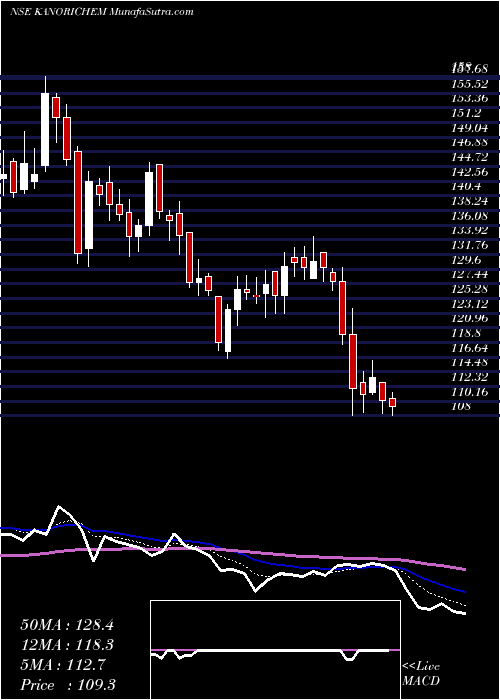500x700 pixels.
Task: Select the 129.6 axis value
Action: tap(466, 260)
